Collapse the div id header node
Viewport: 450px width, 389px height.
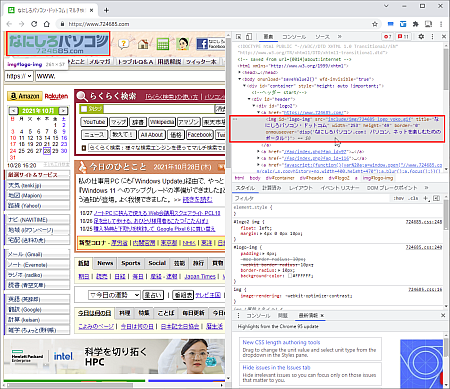249,99
